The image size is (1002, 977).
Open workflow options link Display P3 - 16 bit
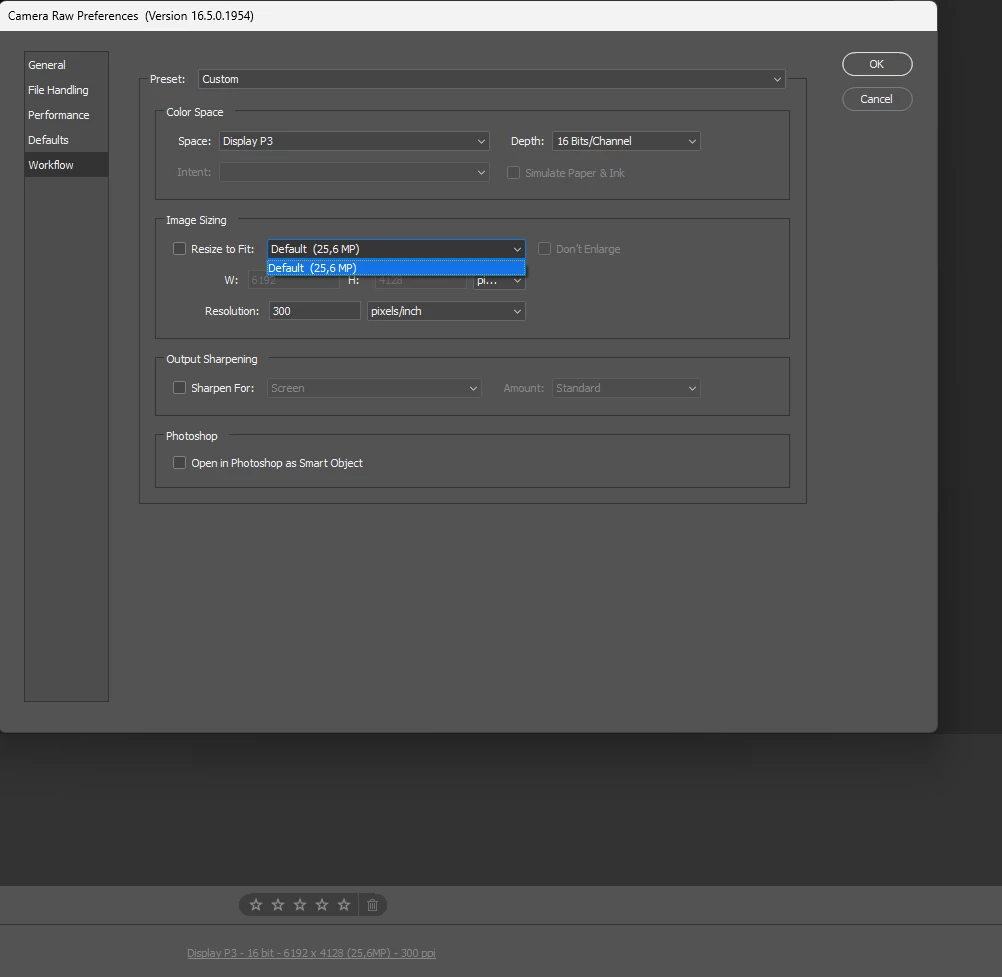311,953
